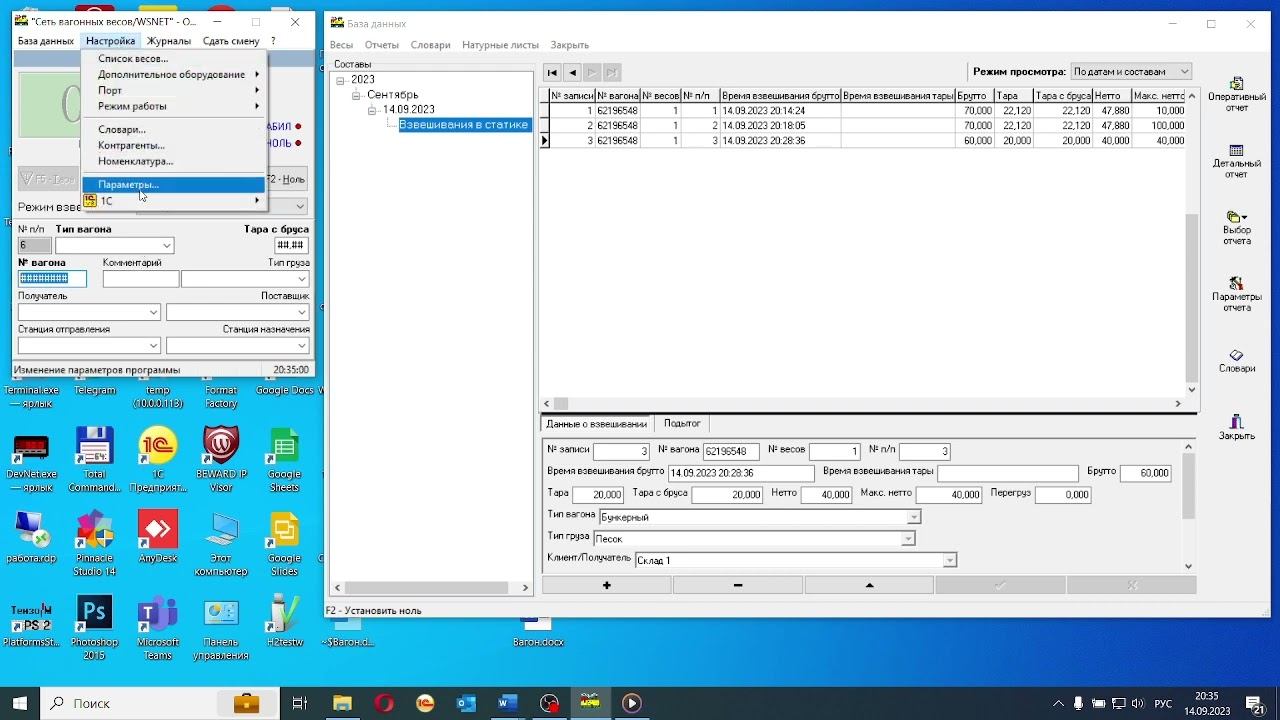Open Тип вагона dropdown in WSNET window

tap(166, 245)
